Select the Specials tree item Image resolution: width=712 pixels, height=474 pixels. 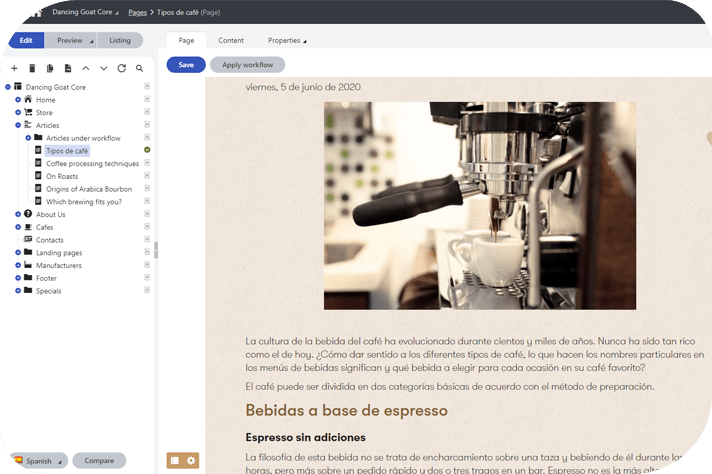[x=49, y=291]
